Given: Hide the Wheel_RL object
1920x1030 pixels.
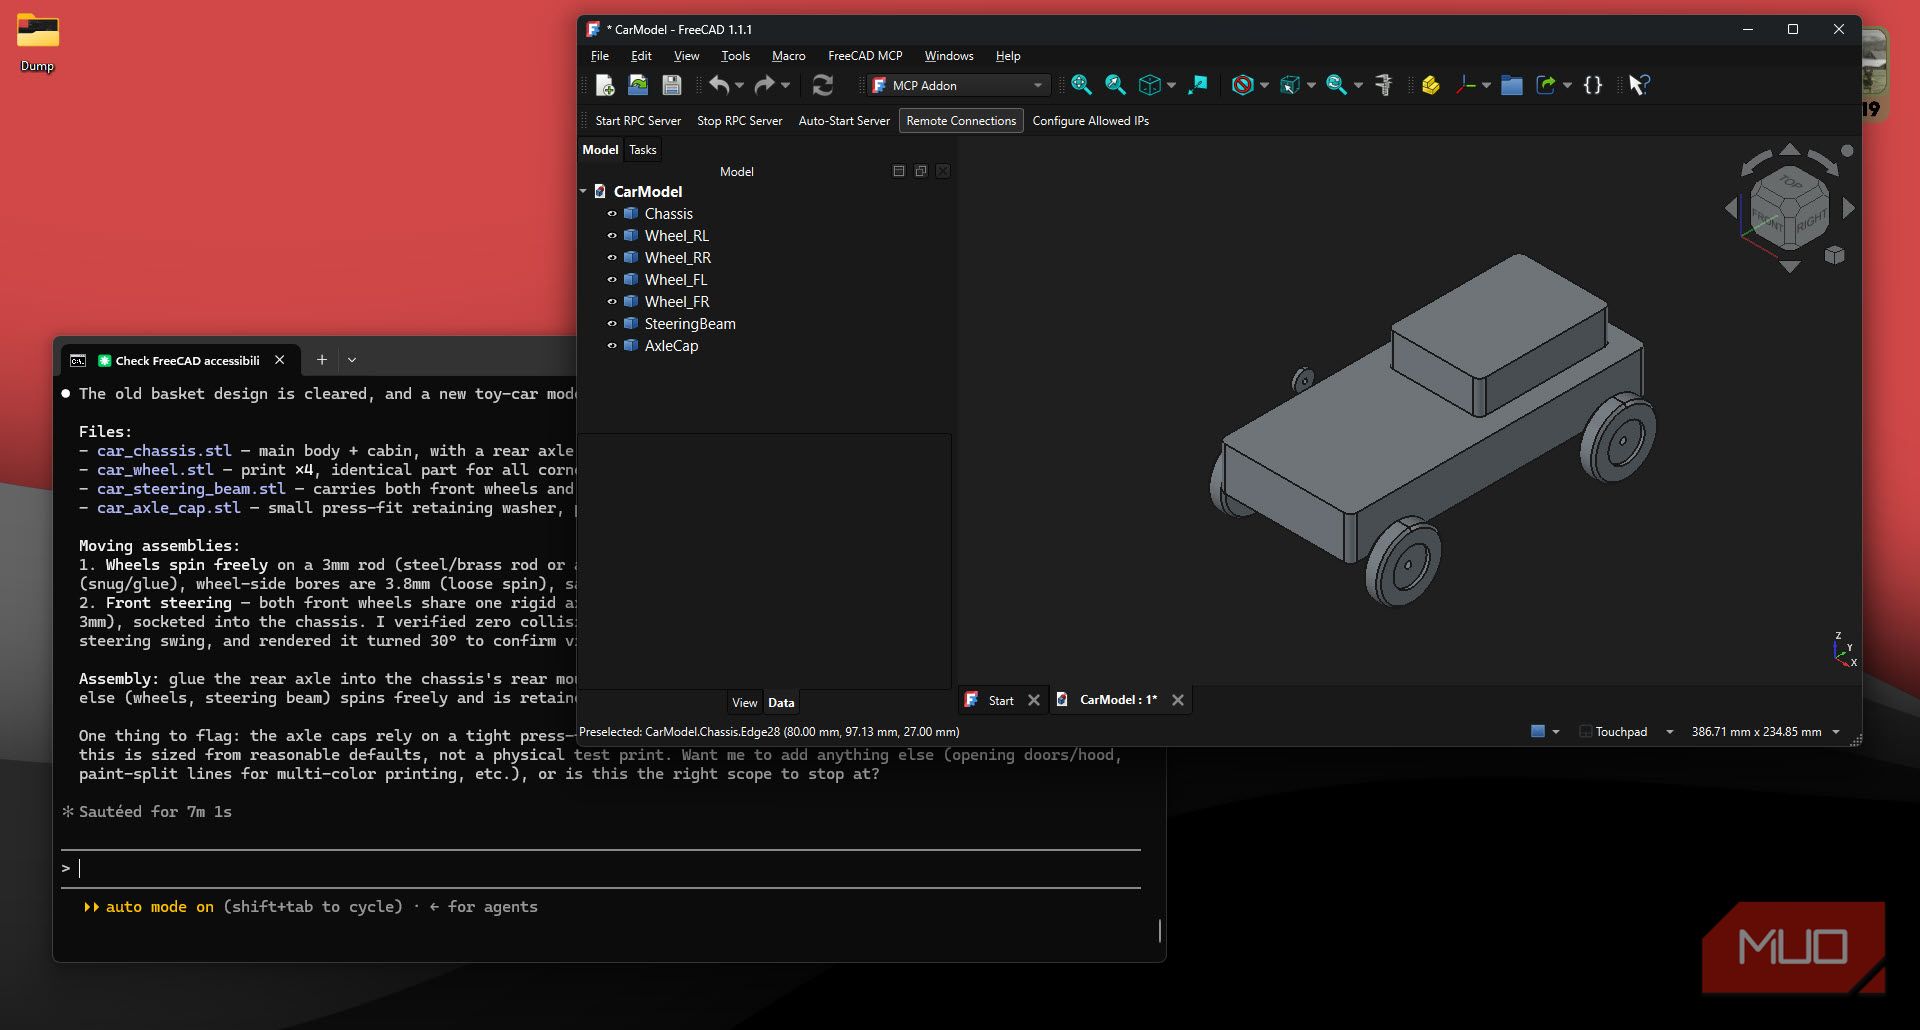Looking at the screenshot, I should coord(612,236).
